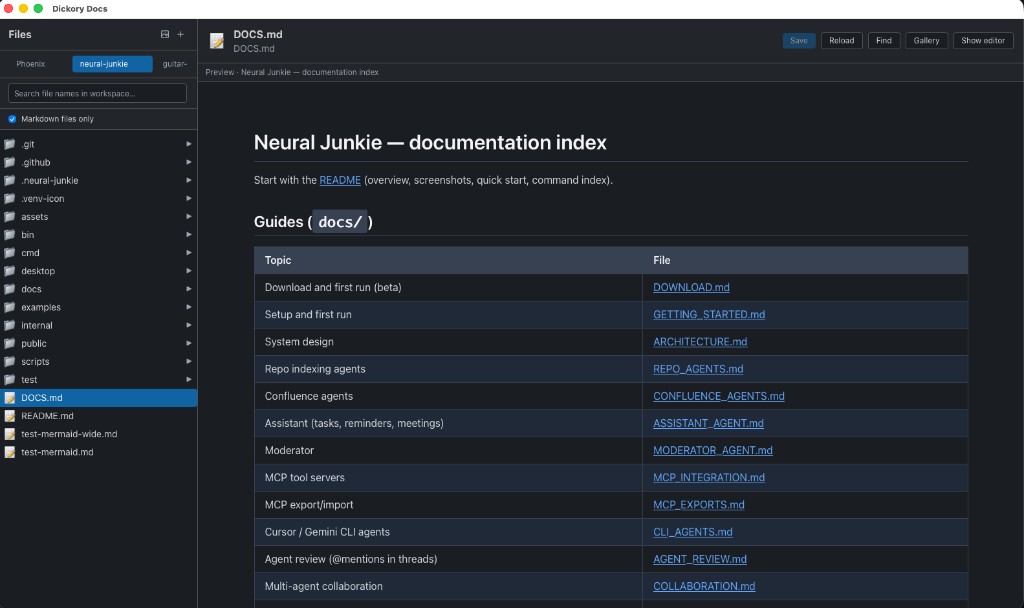Switch to the Phoenix workspace tab
Image resolution: width=1024 pixels, height=608 pixels.
click(31, 64)
